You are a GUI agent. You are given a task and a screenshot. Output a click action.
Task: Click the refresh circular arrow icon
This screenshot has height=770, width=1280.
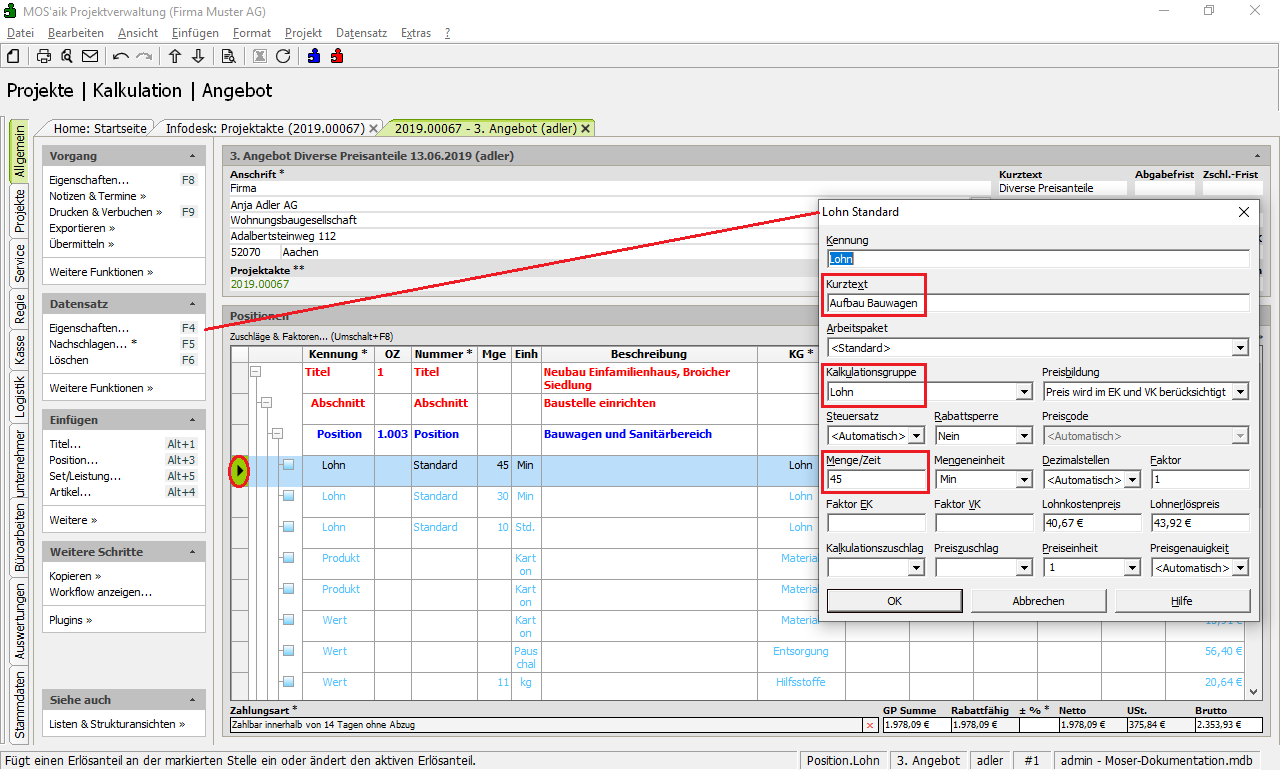coord(283,56)
